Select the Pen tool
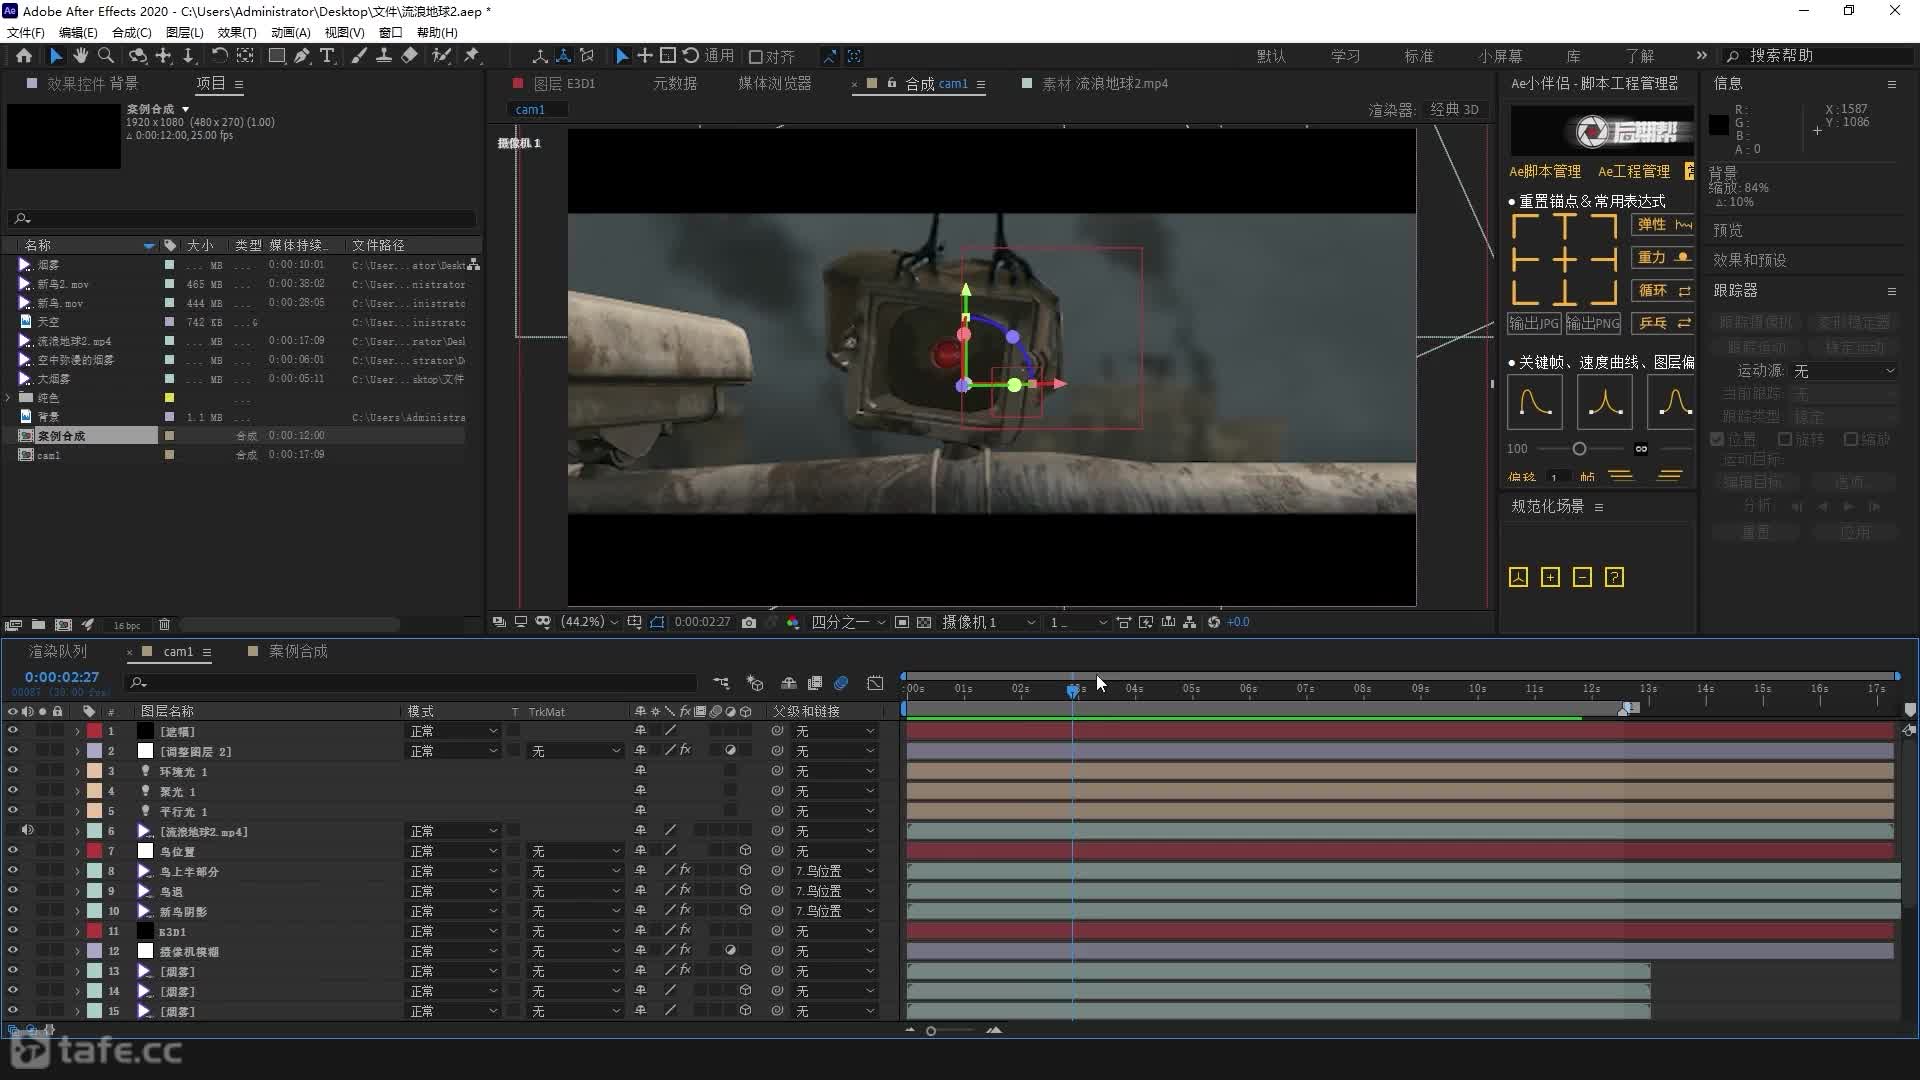 [302, 56]
